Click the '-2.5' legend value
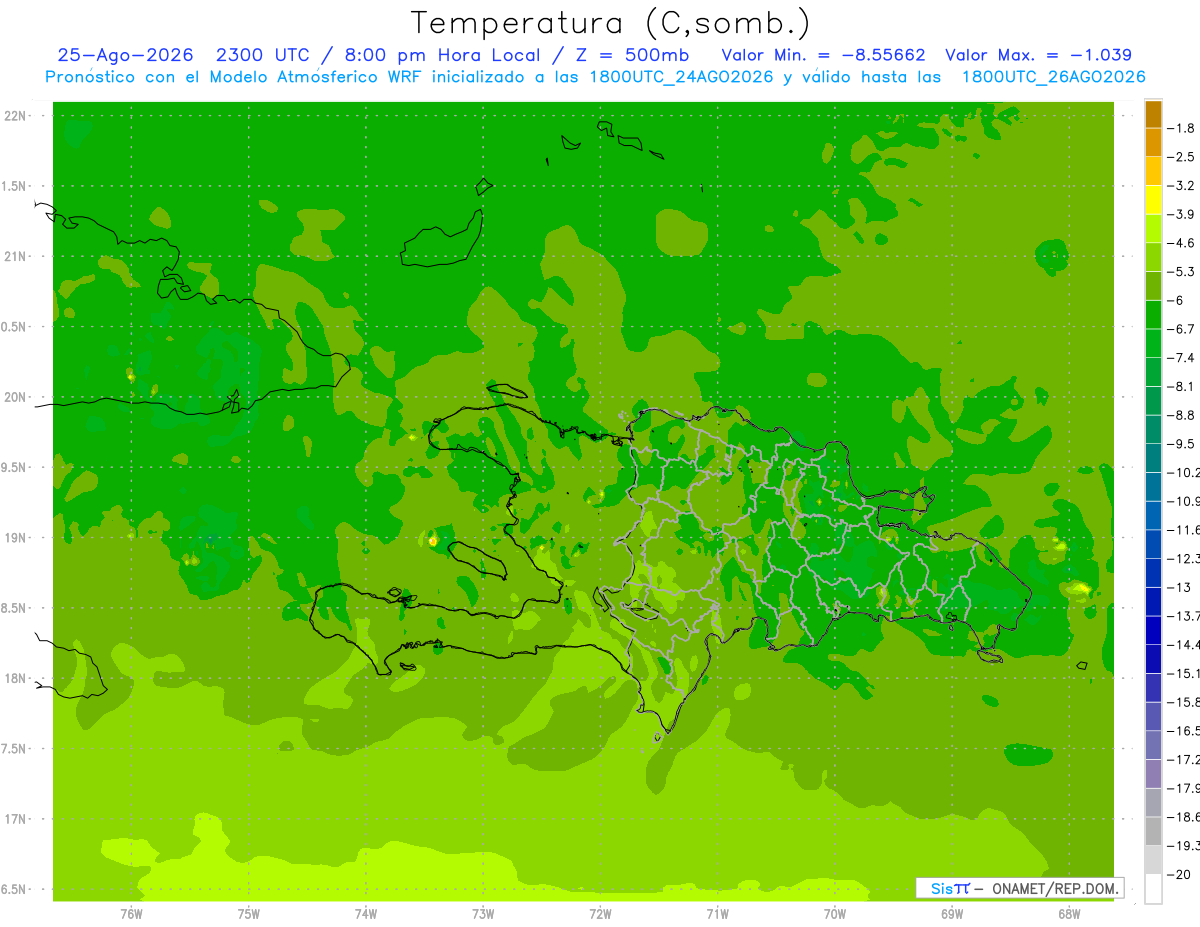 (1181, 157)
